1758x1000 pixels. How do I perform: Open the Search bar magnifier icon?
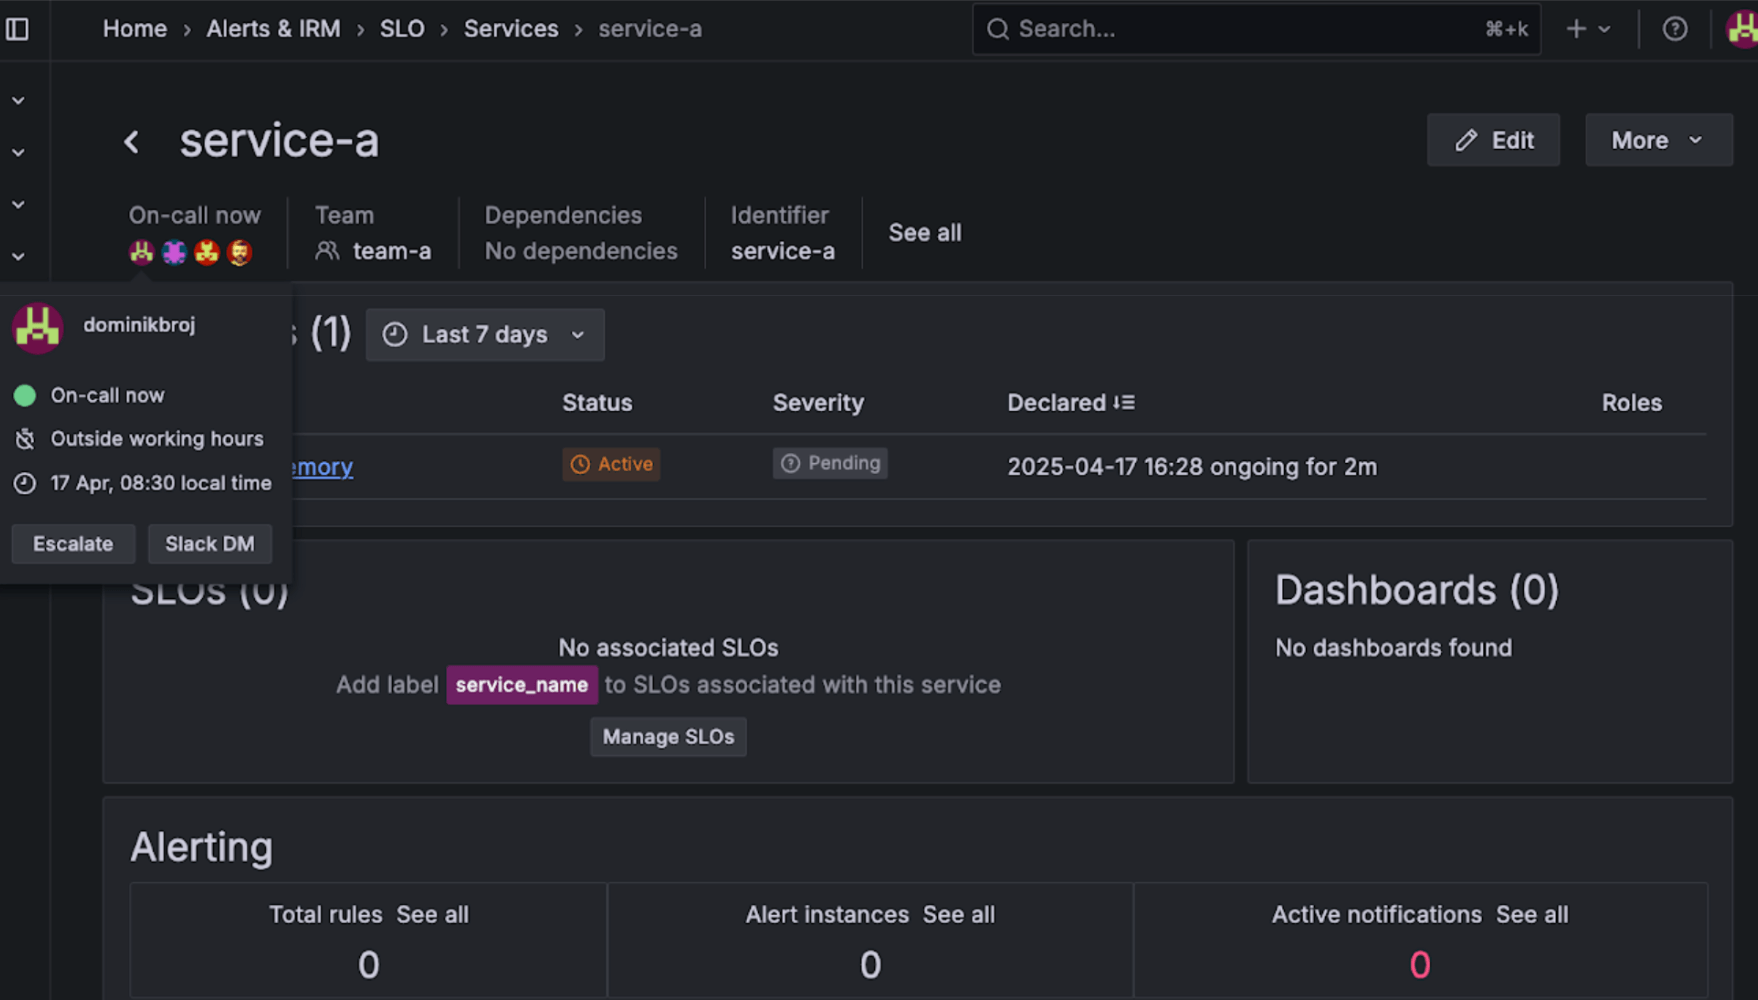pos(997,29)
